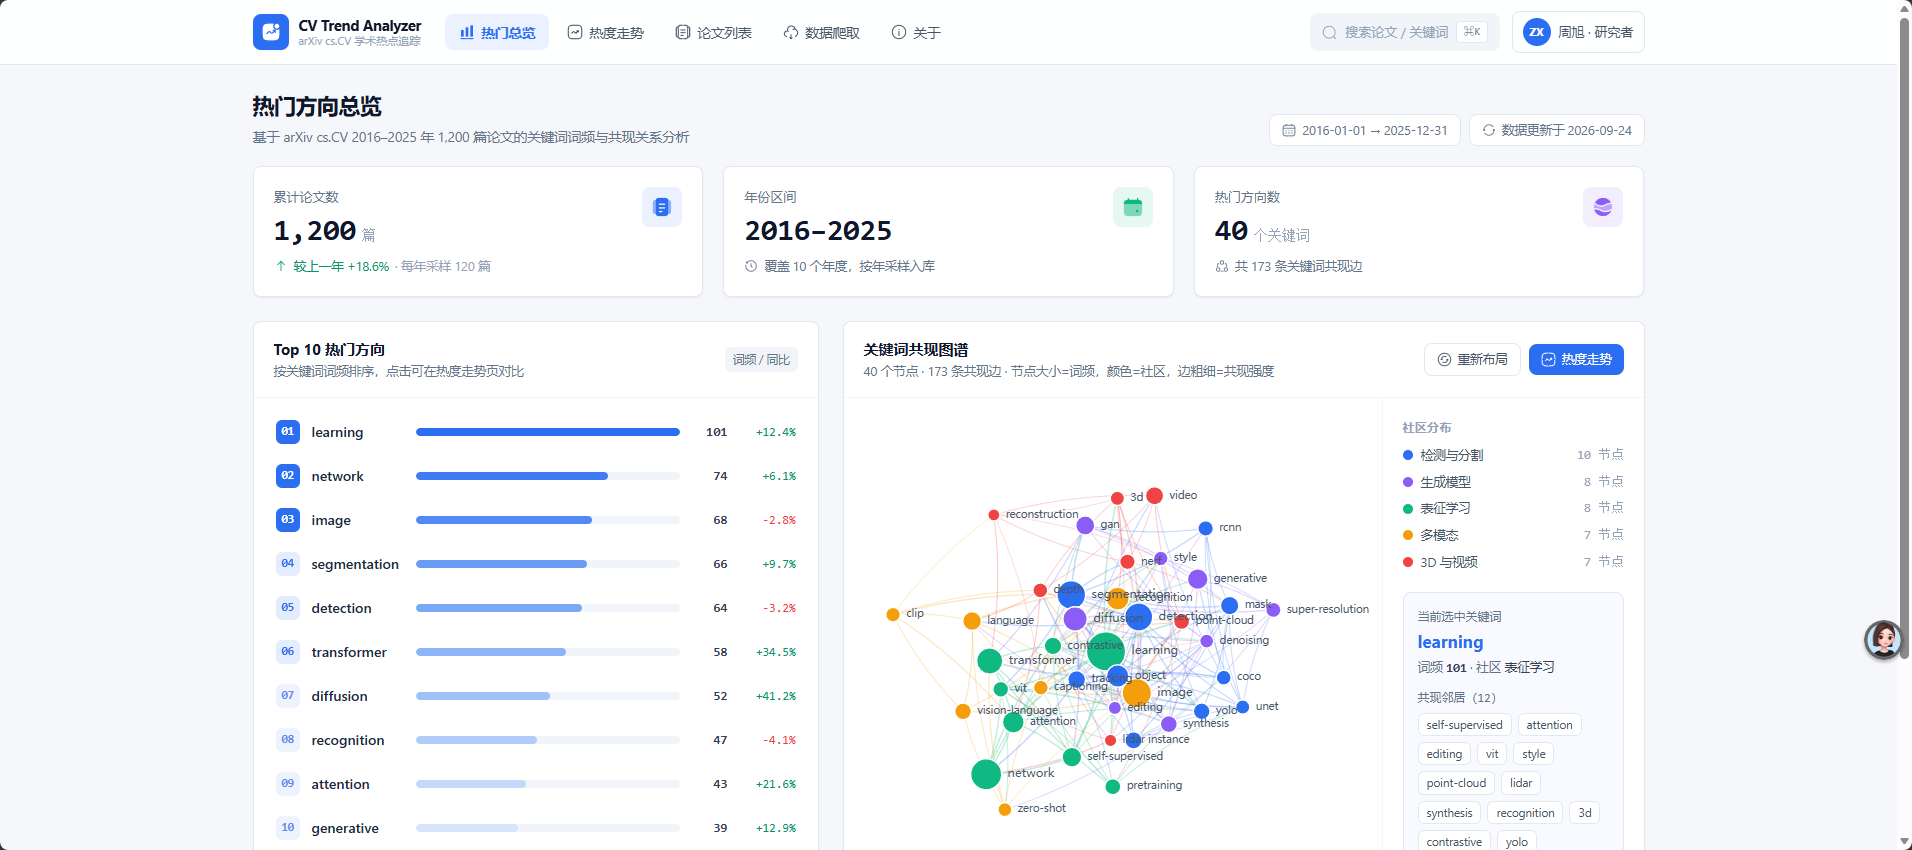The width and height of the screenshot is (1912, 850).
Task: Click the CV Trend Analyzer logo icon
Action: (x=271, y=32)
